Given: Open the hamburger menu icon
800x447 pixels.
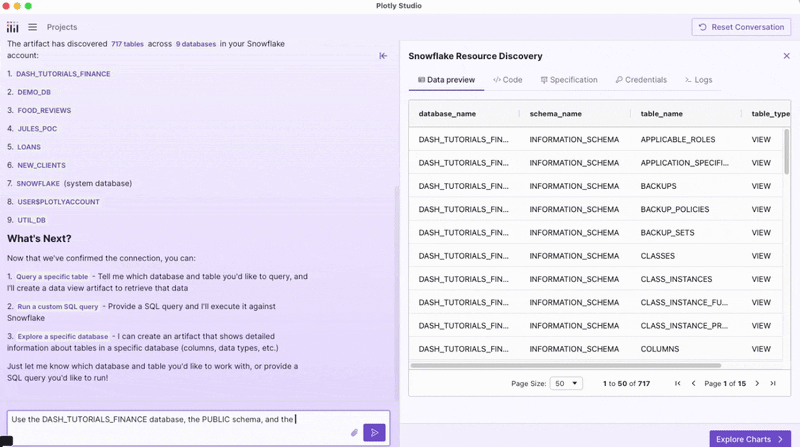Looking at the screenshot, I should point(33,27).
